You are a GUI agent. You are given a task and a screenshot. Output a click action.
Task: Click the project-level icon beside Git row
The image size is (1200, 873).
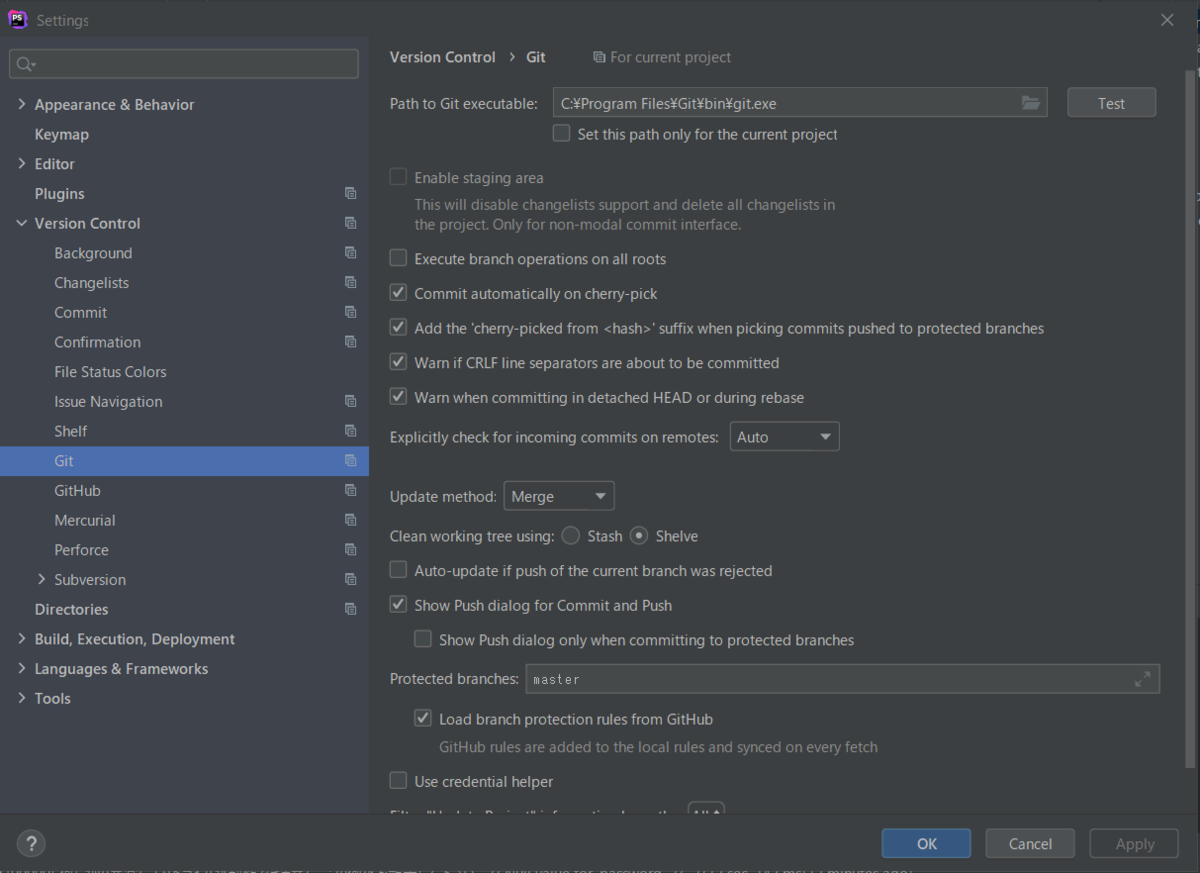[x=350, y=461]
